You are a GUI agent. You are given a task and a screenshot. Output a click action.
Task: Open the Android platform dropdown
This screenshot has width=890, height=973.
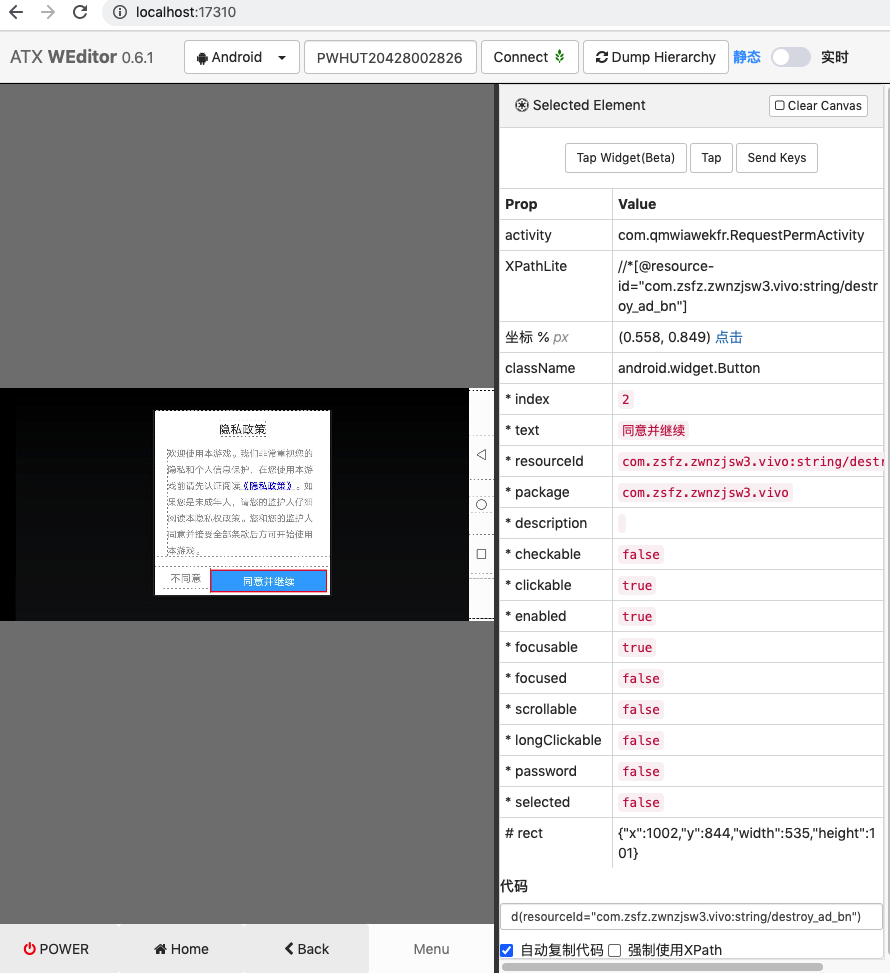coord(242,57)
